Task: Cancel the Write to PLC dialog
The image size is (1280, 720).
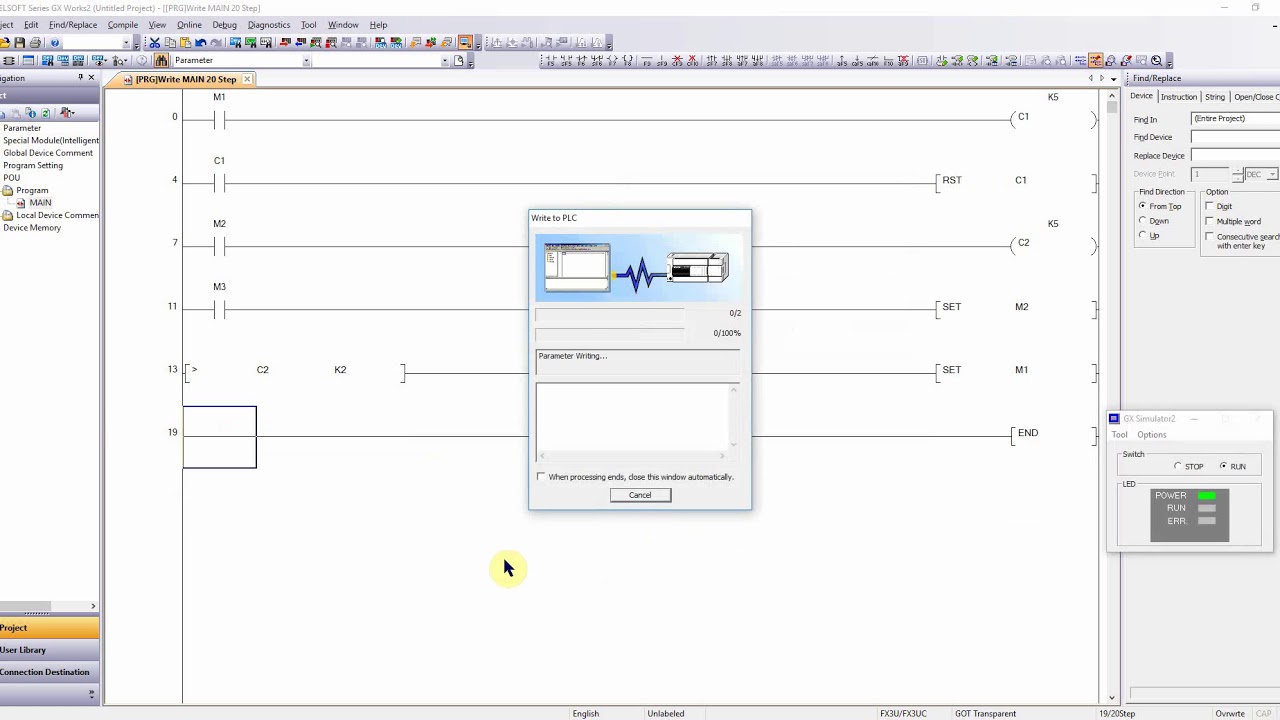Action: (640, 495)
